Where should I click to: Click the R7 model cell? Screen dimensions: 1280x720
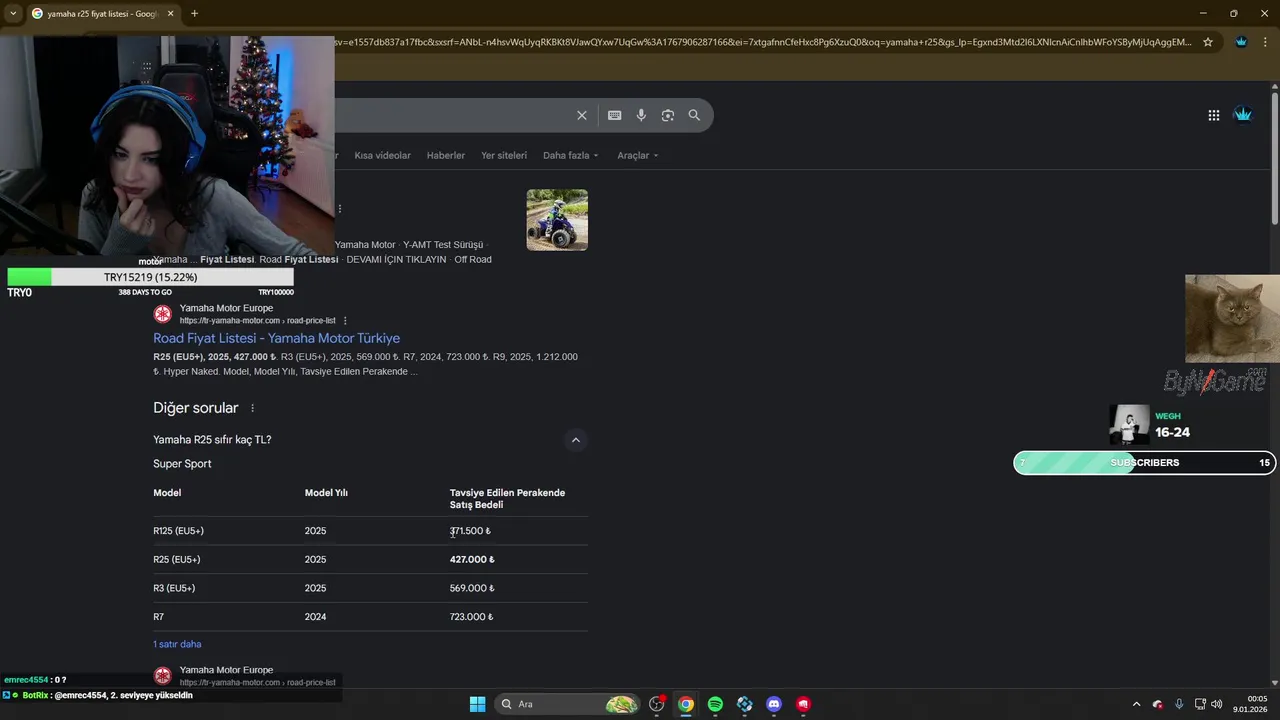158,617
